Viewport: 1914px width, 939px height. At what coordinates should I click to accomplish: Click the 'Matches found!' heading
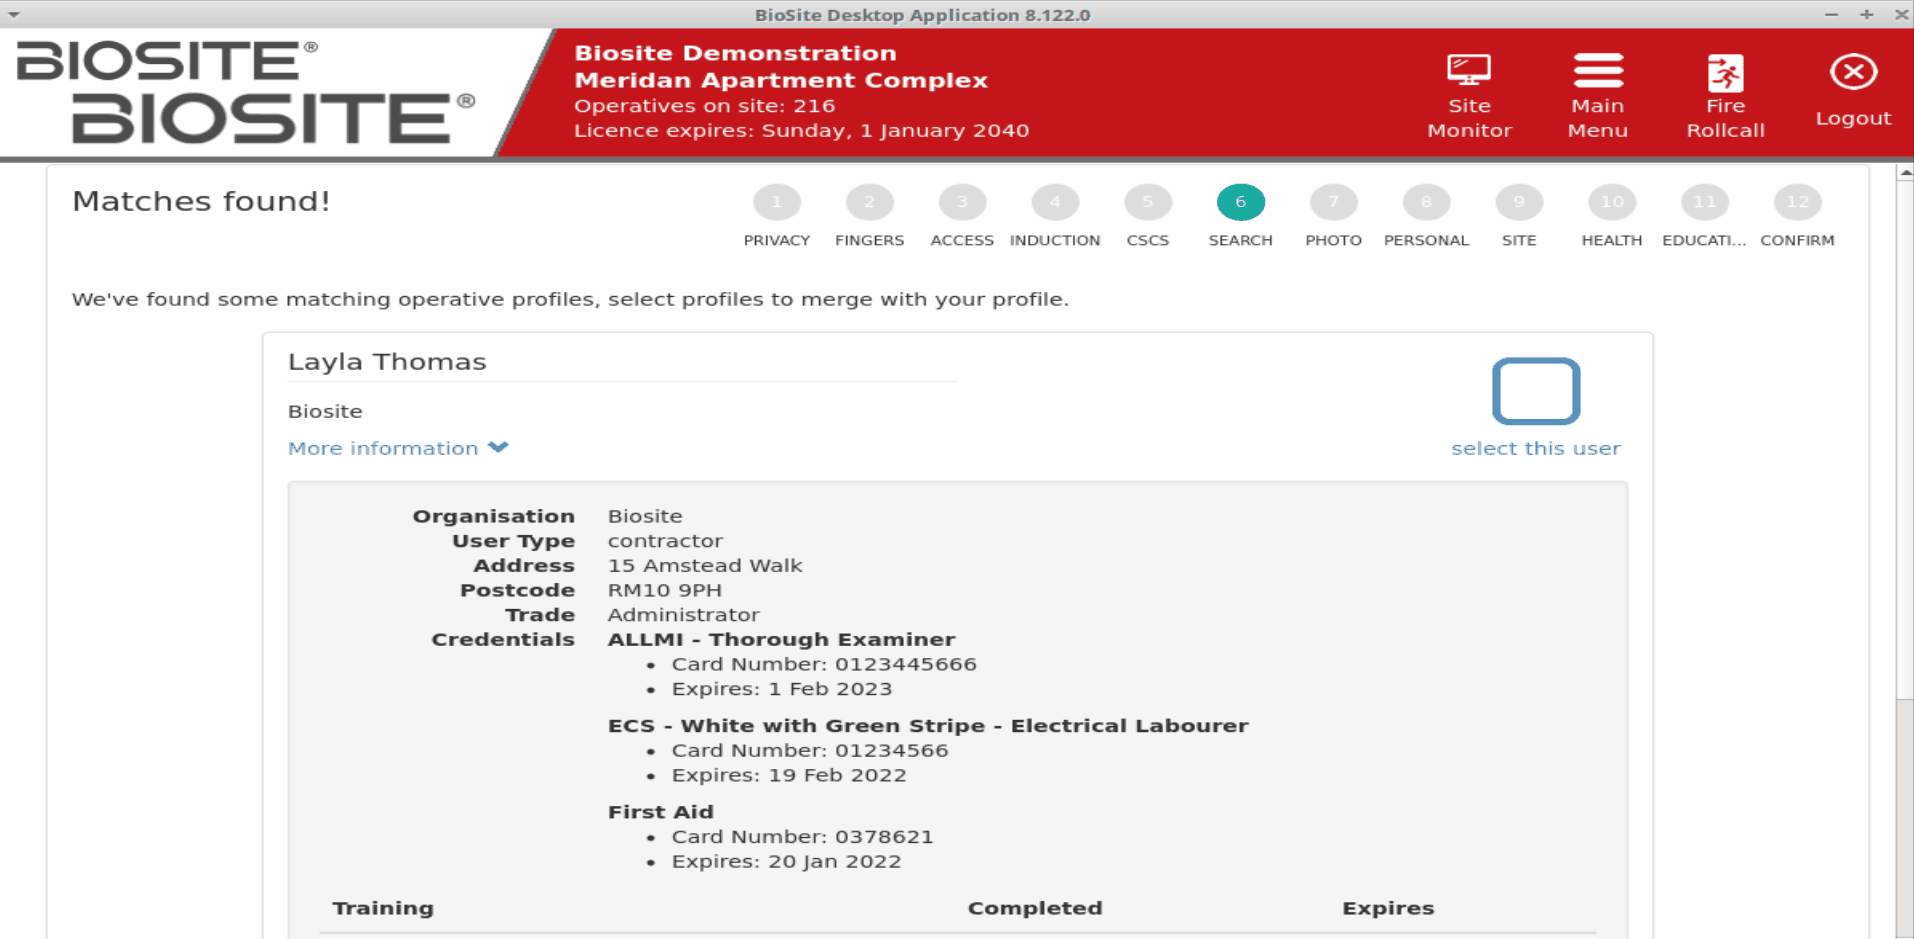pos(201,201)
